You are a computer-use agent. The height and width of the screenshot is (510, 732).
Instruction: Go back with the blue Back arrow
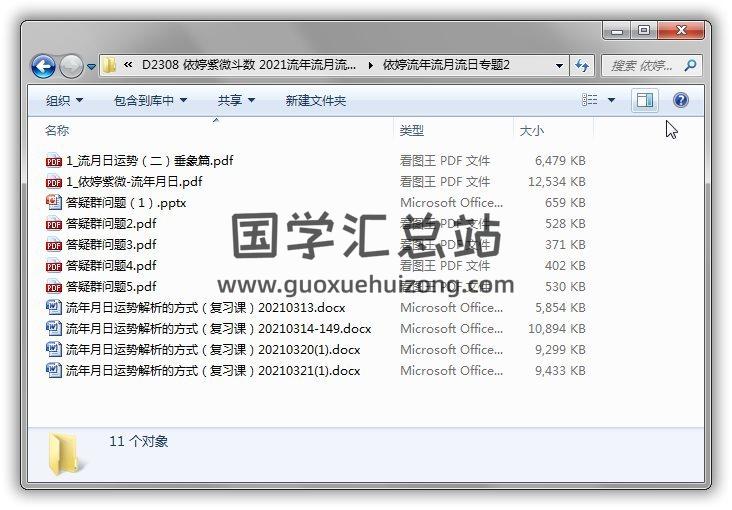click(43, 66)
